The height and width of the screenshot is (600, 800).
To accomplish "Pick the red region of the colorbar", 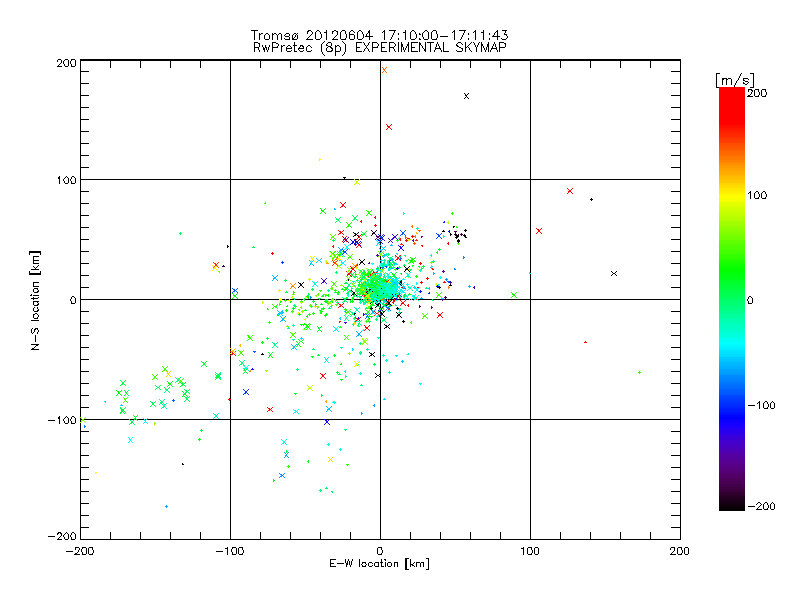I will (732, 107).
